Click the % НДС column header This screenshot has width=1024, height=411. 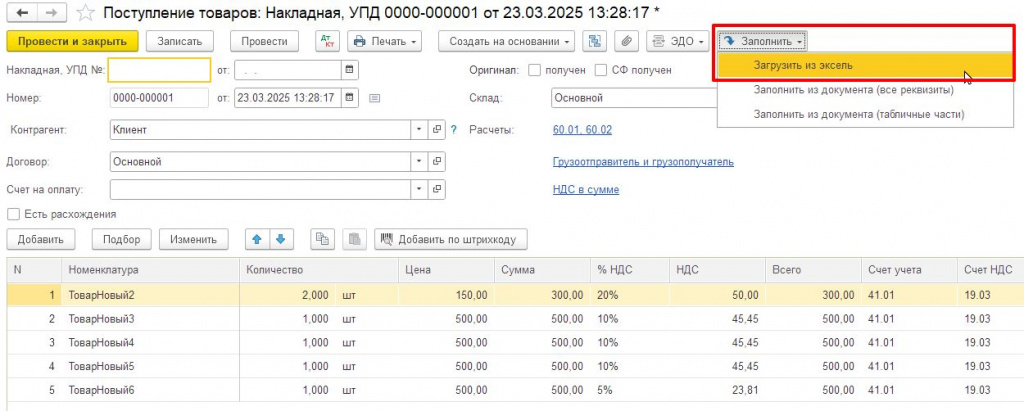(x=630, y=270)
